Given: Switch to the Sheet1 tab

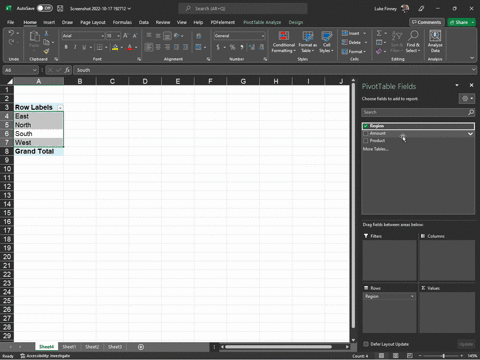Looking at the screenshot, I should (69, 347).
